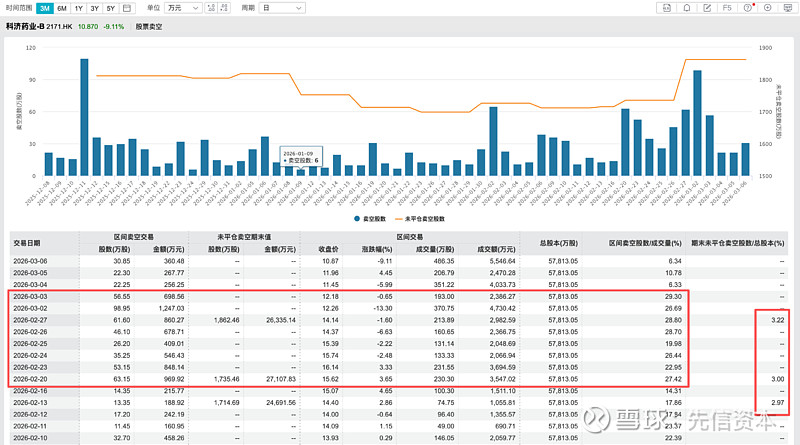Expand the 周期 日 dropdown
800x445 pixels.
(284, 7)
